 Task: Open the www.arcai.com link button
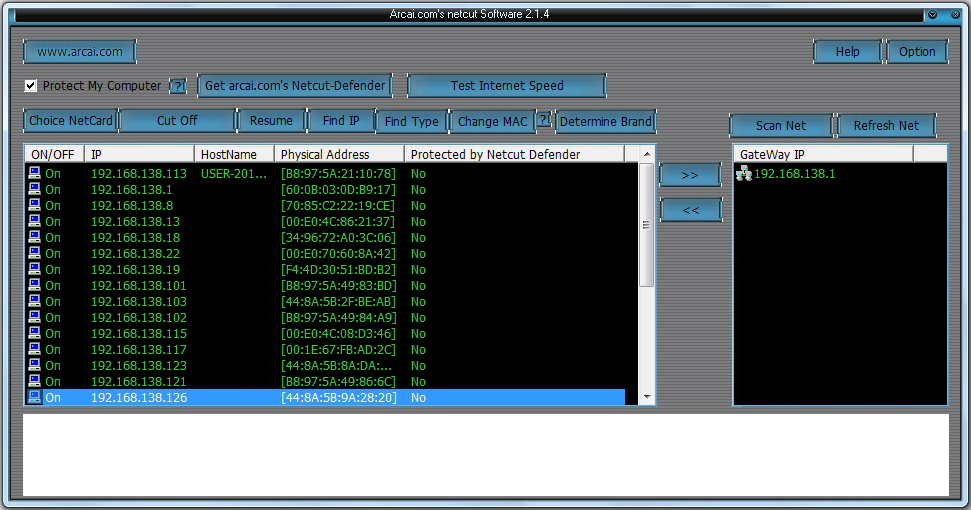pos(79,52)
